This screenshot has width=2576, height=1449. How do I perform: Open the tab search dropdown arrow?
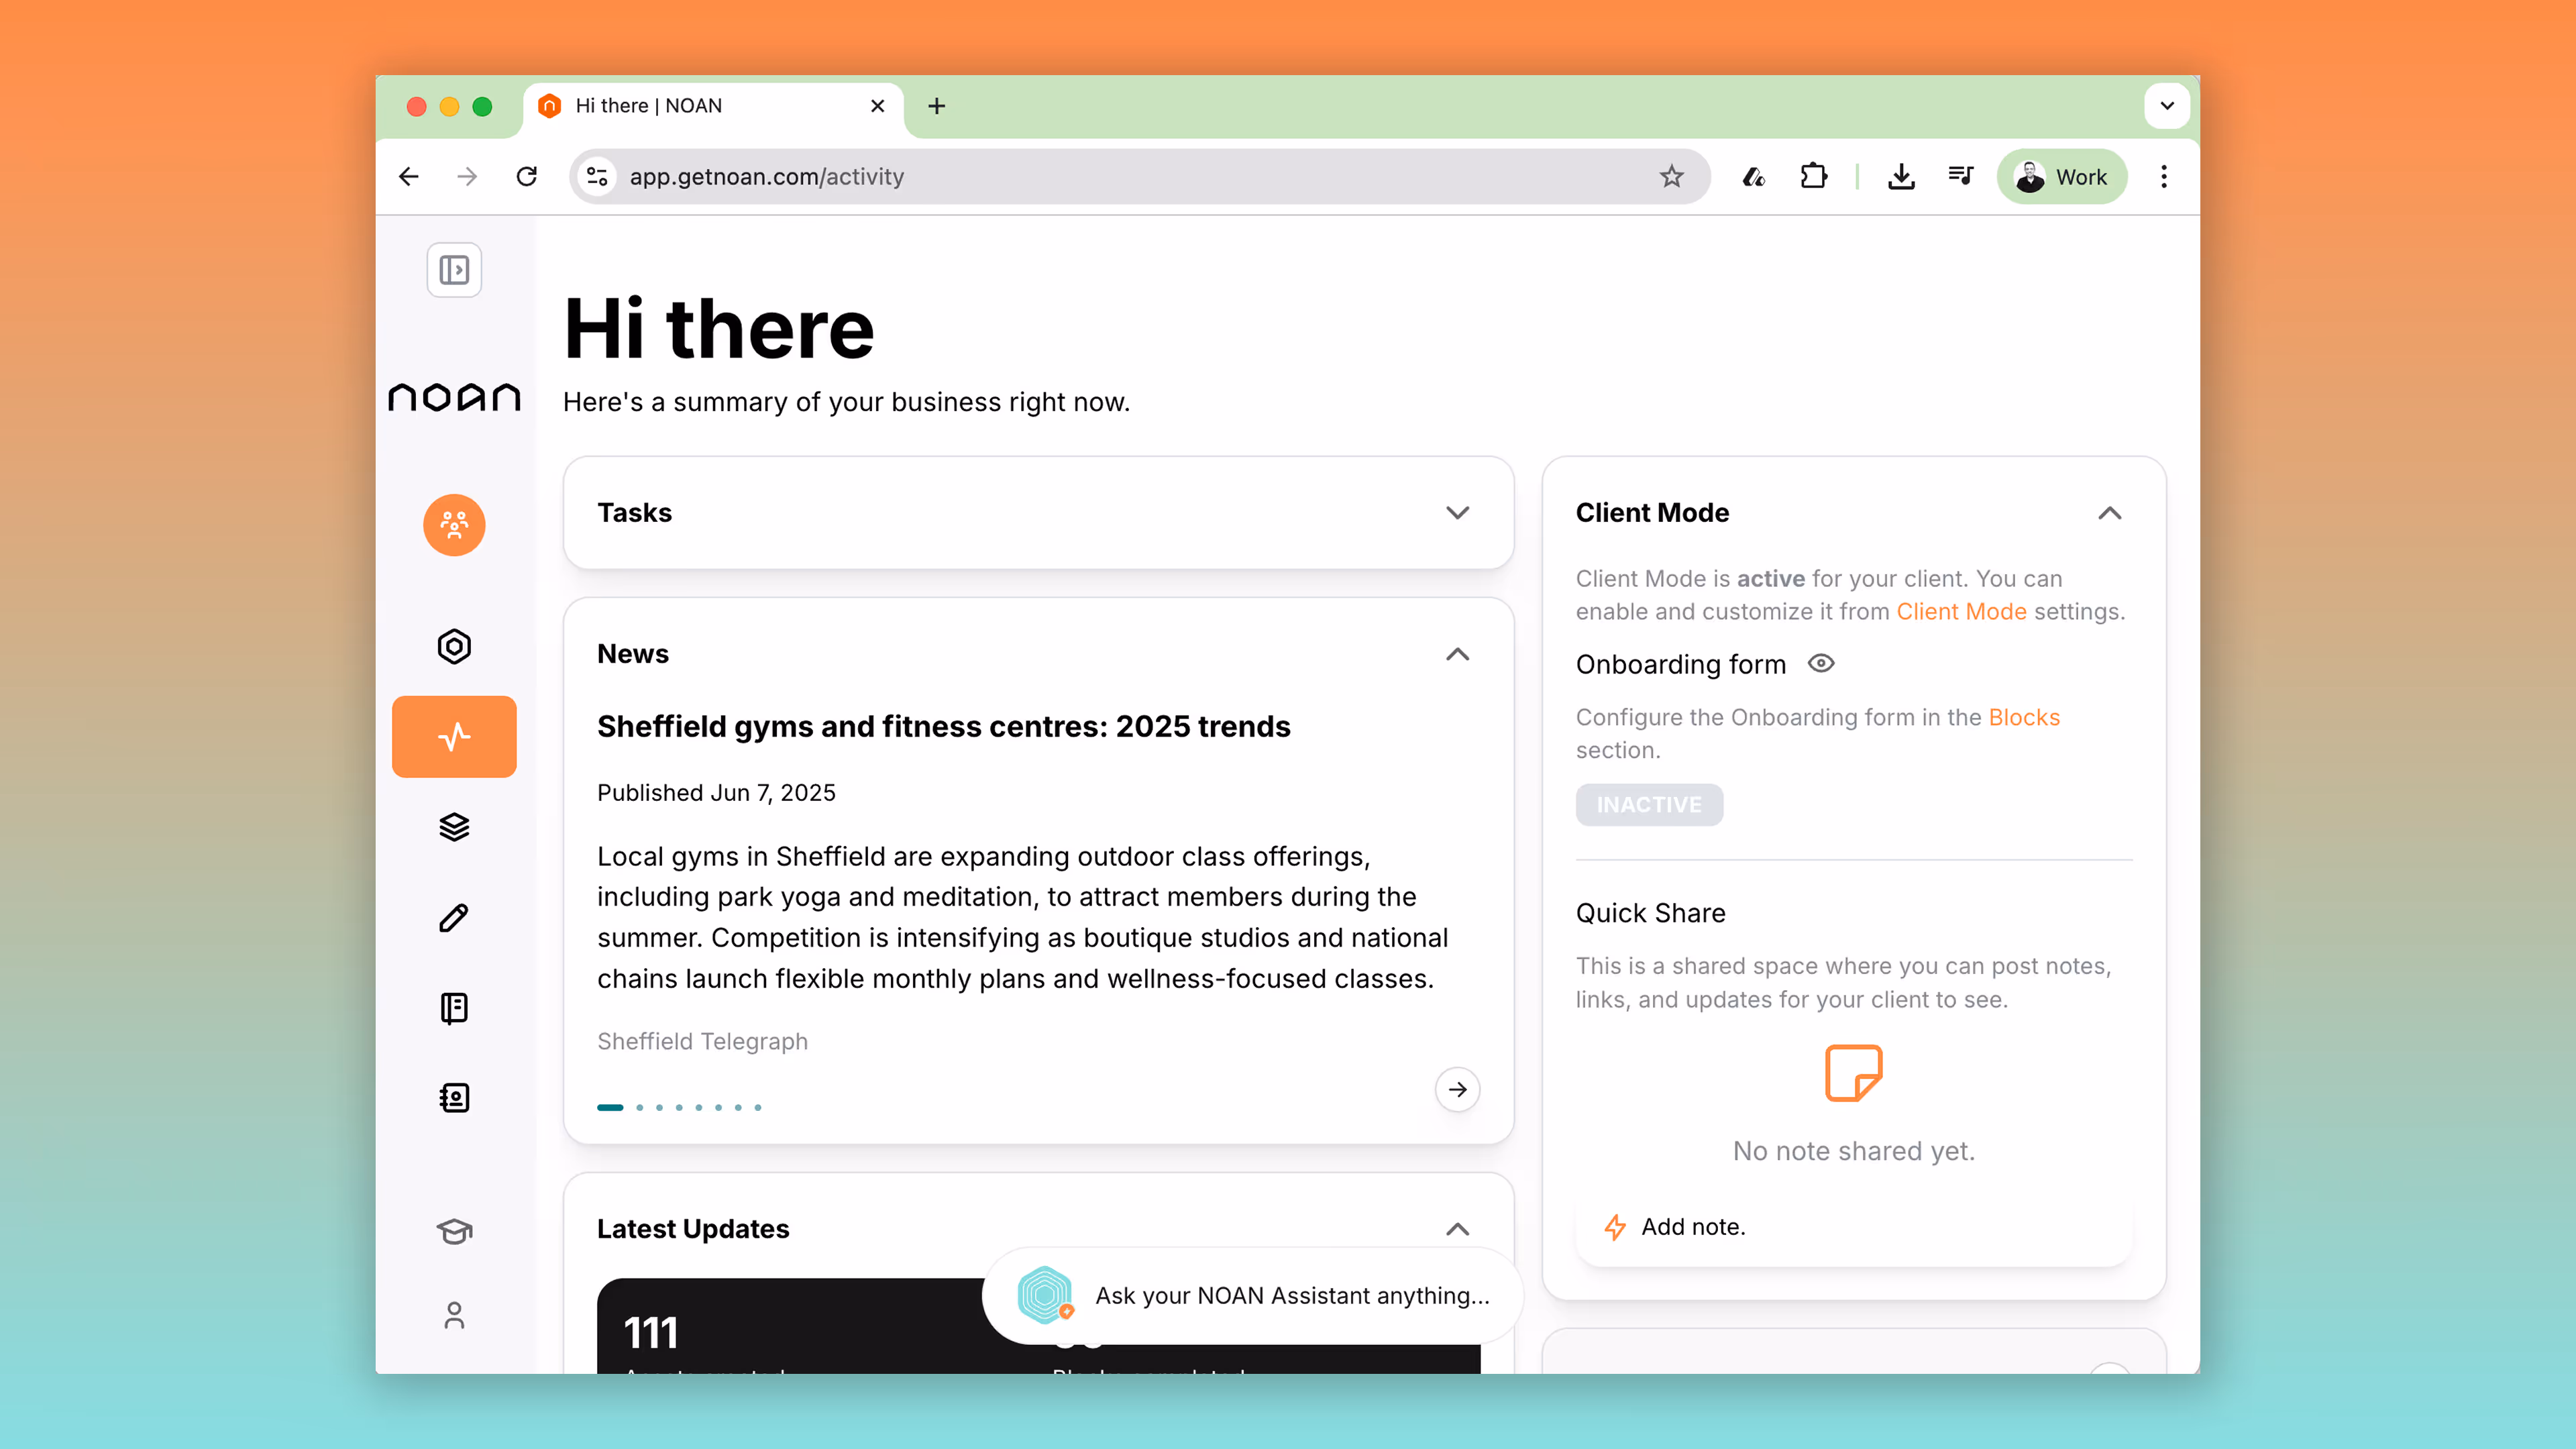2167,106
